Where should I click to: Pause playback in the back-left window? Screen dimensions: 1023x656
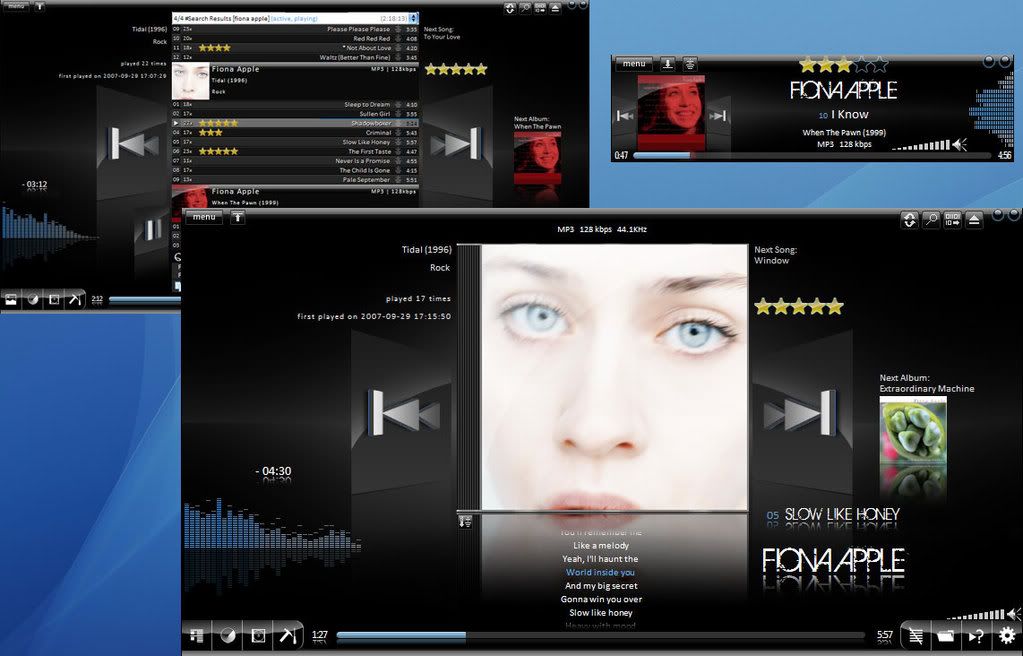point(153,229)
